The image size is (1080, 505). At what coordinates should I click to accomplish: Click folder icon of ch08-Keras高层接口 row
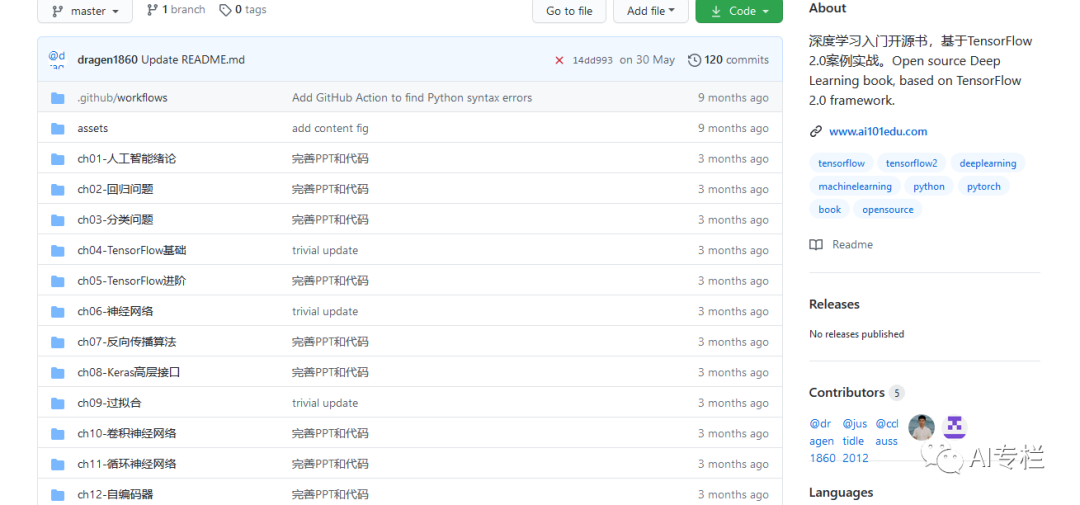58,373
